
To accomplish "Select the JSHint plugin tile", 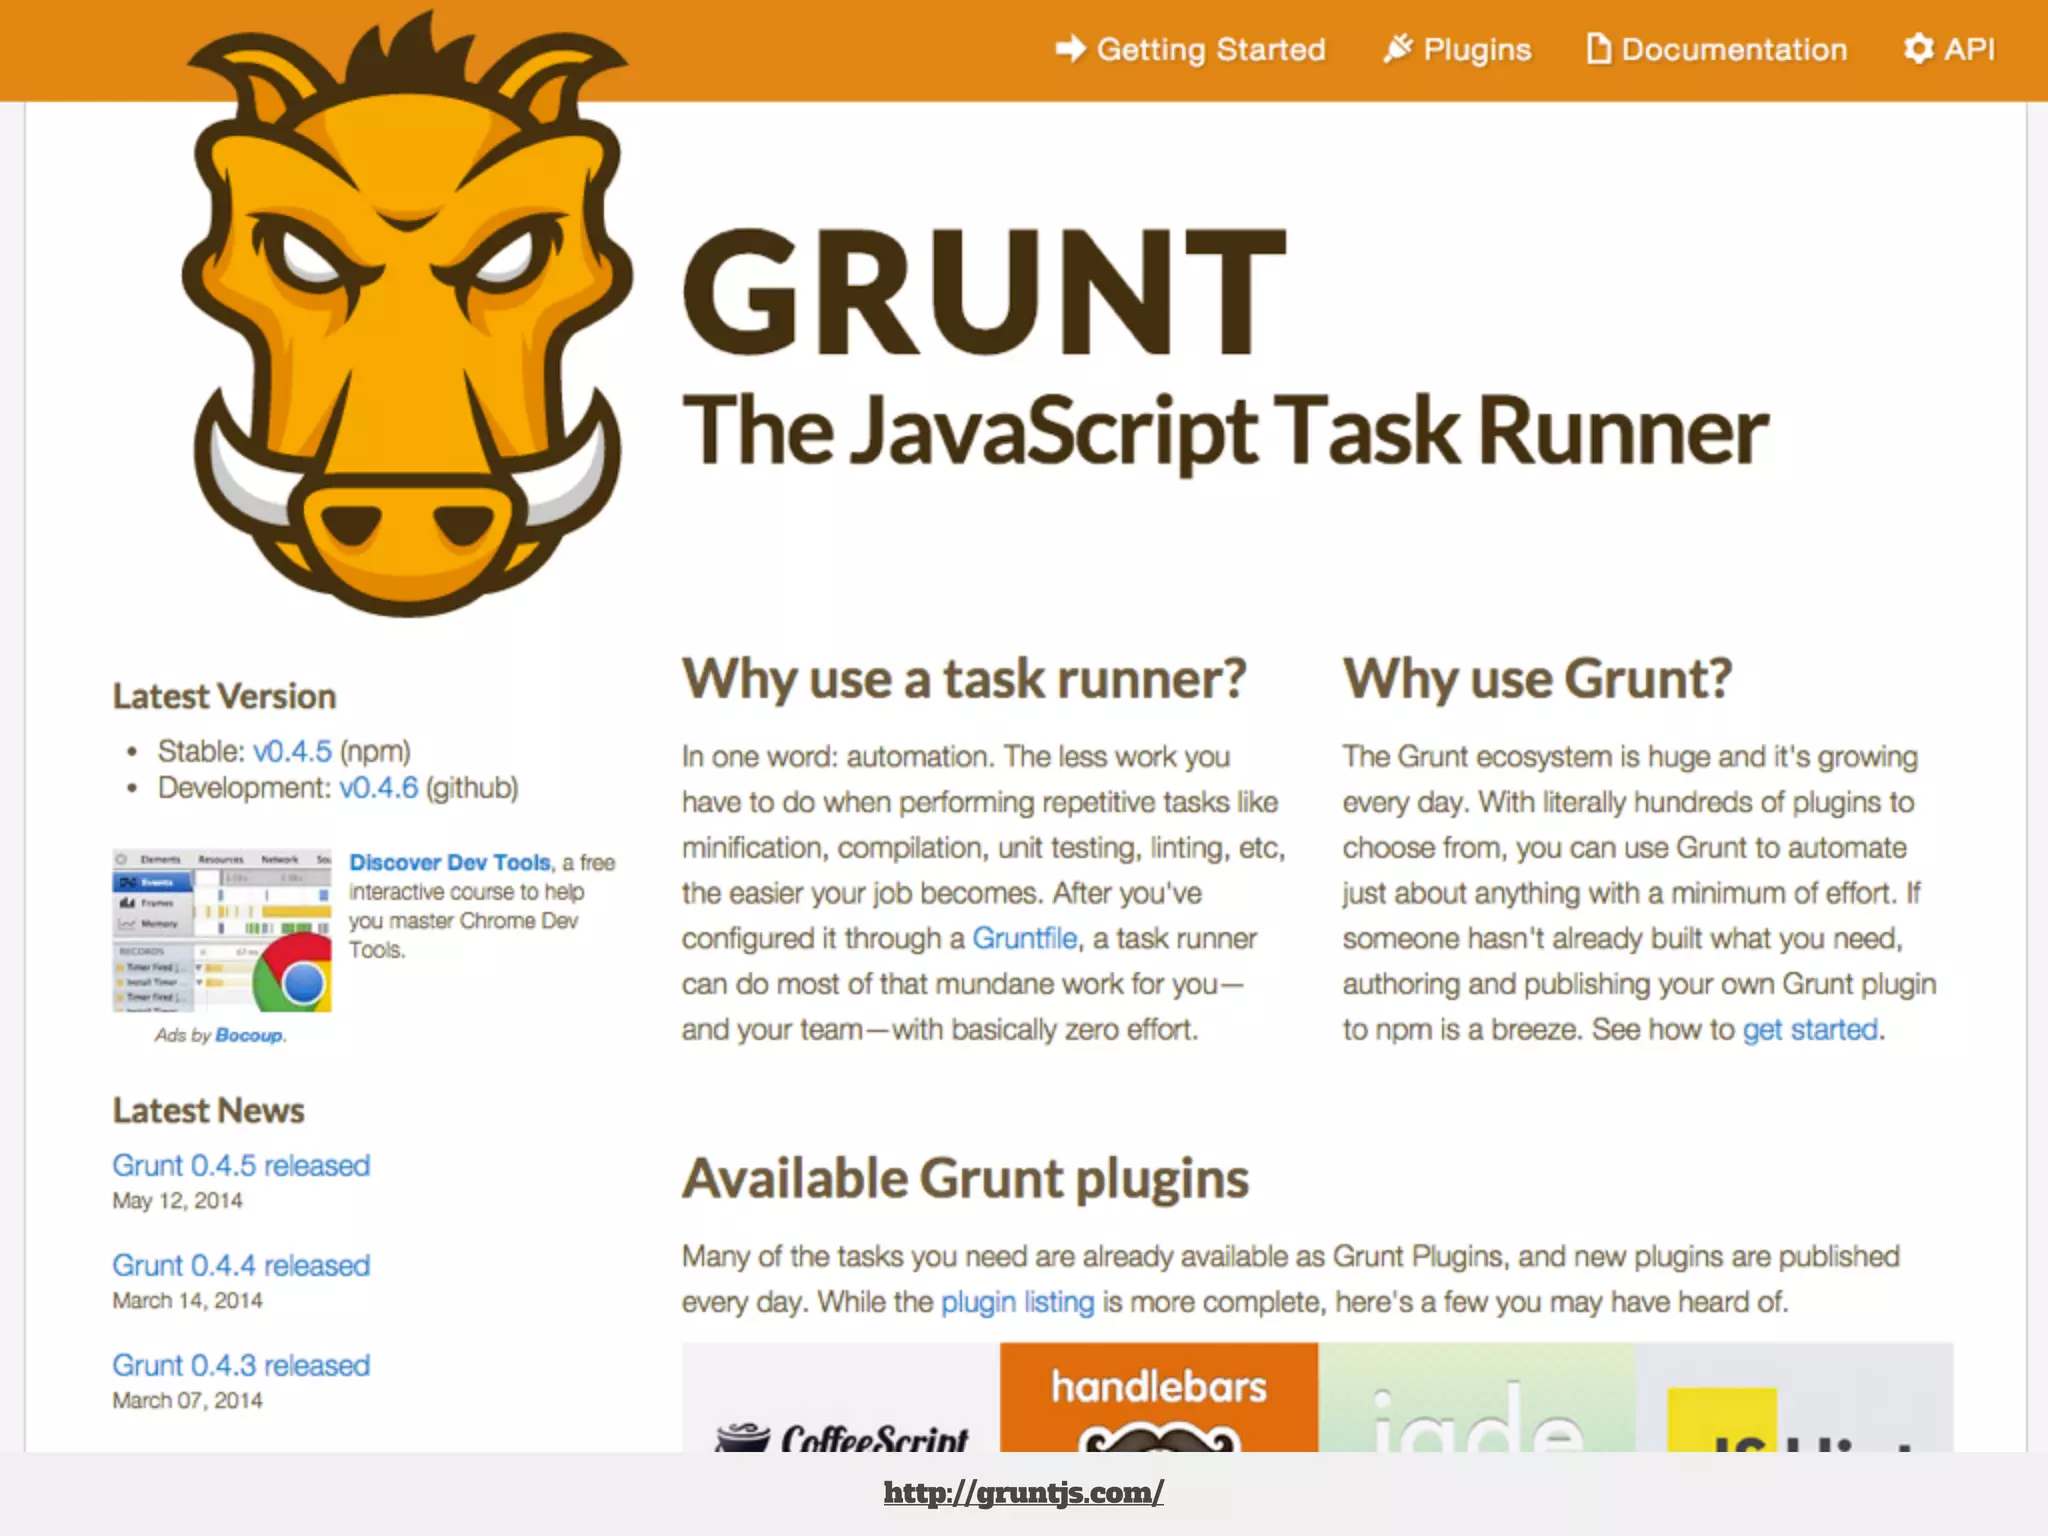I will pyautogui.click(x=1794, y=1397).
